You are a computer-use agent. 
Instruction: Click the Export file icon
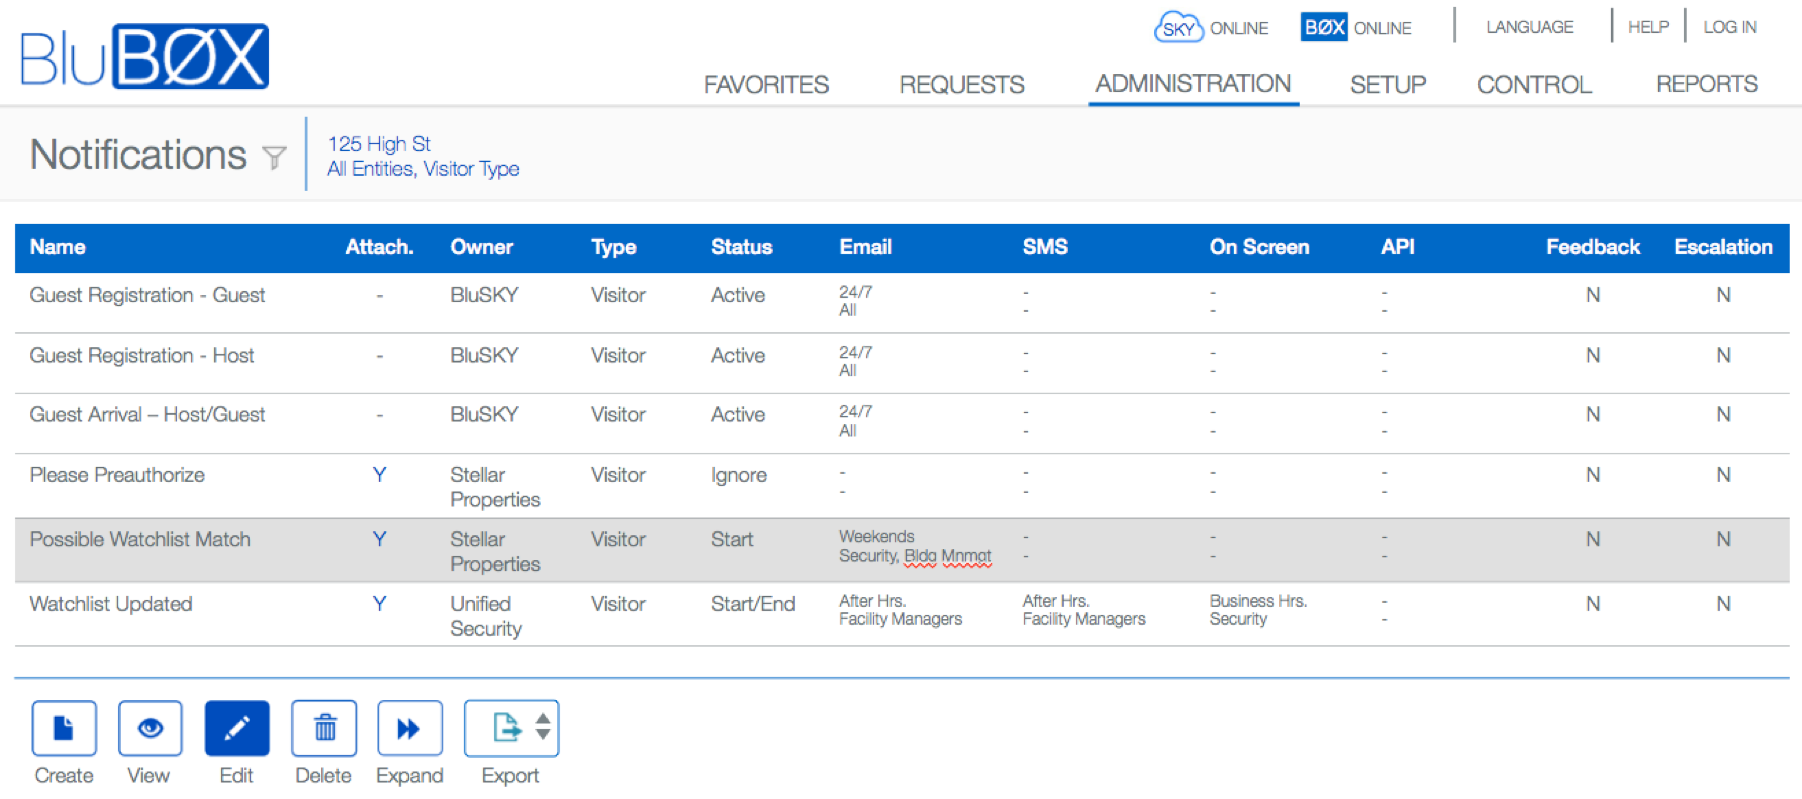[x=505, y=728]
